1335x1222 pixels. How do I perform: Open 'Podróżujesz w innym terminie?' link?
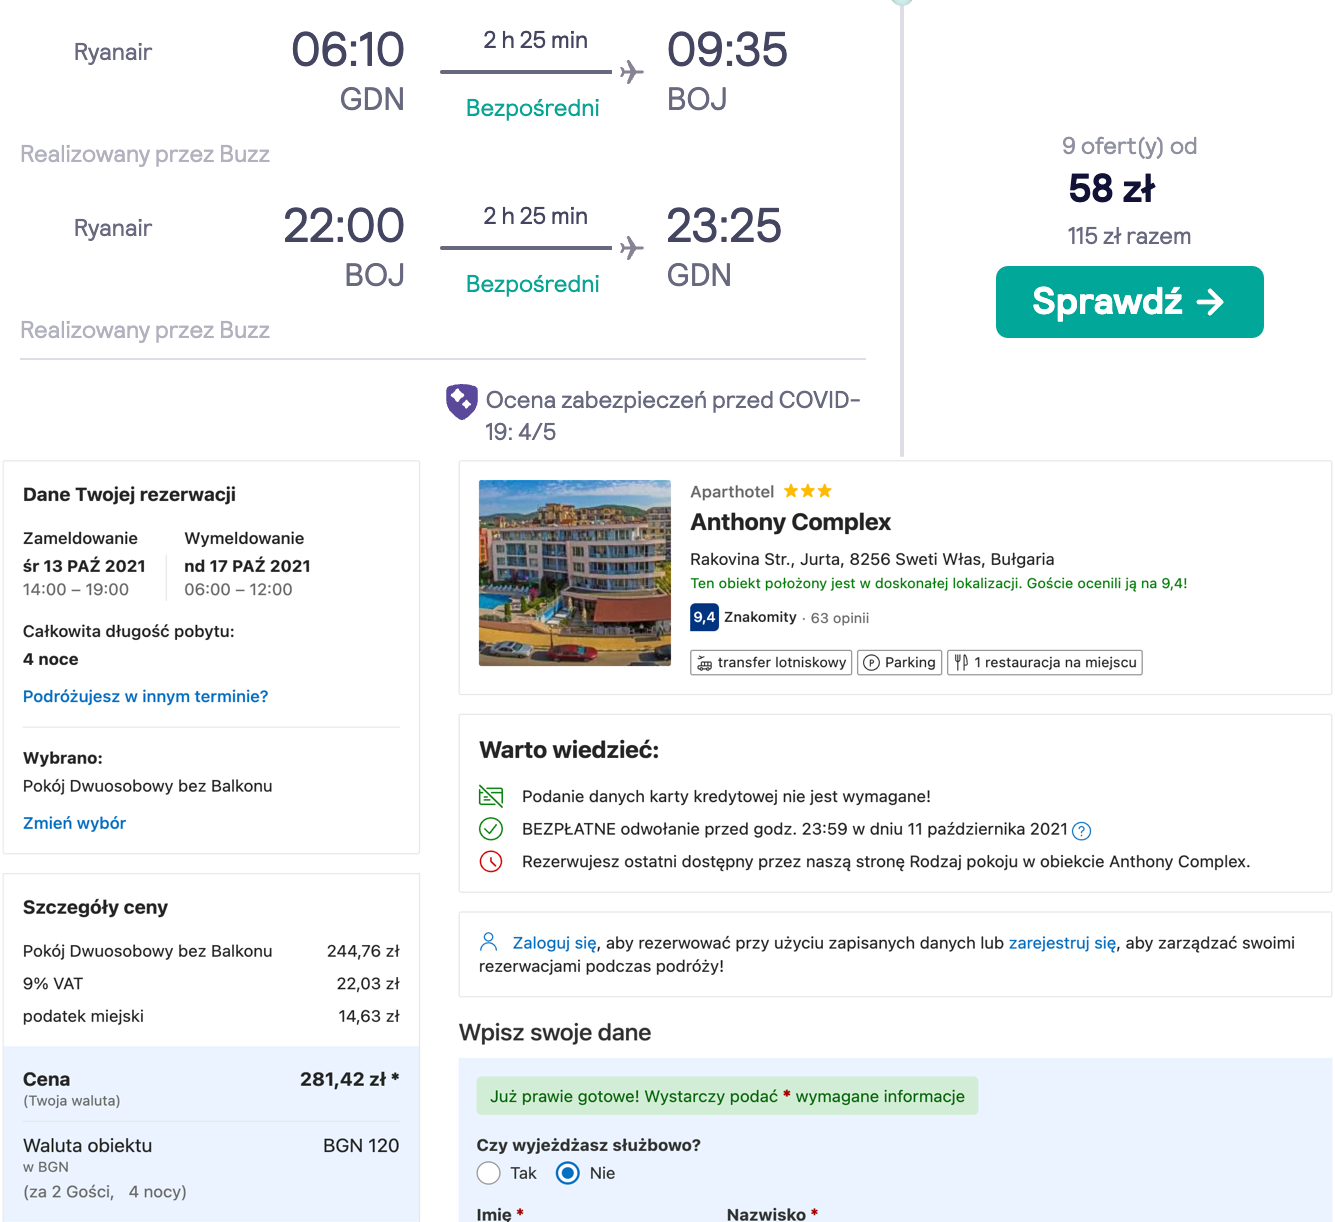(x=145, y=696)
